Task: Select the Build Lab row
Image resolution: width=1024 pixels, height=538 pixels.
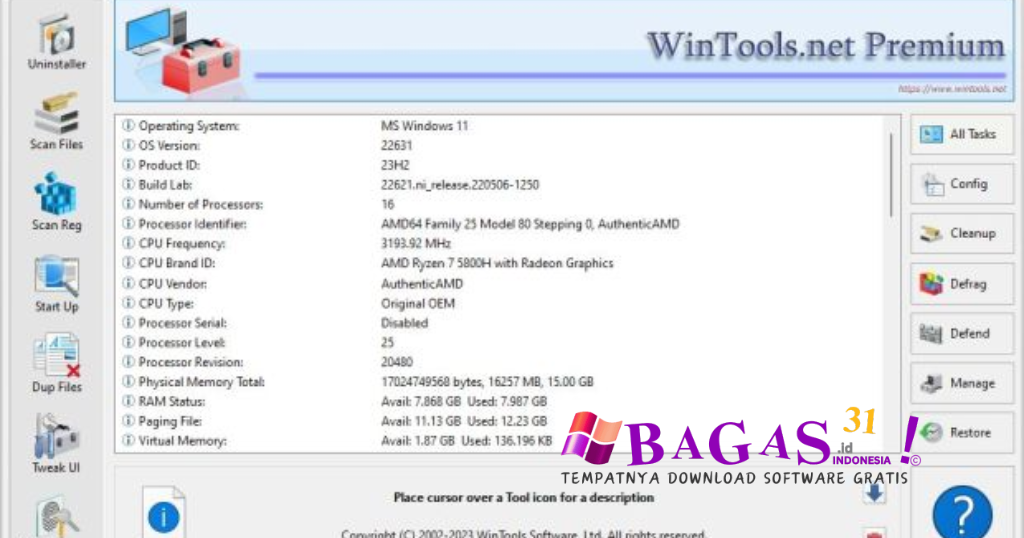Action: 502,185
